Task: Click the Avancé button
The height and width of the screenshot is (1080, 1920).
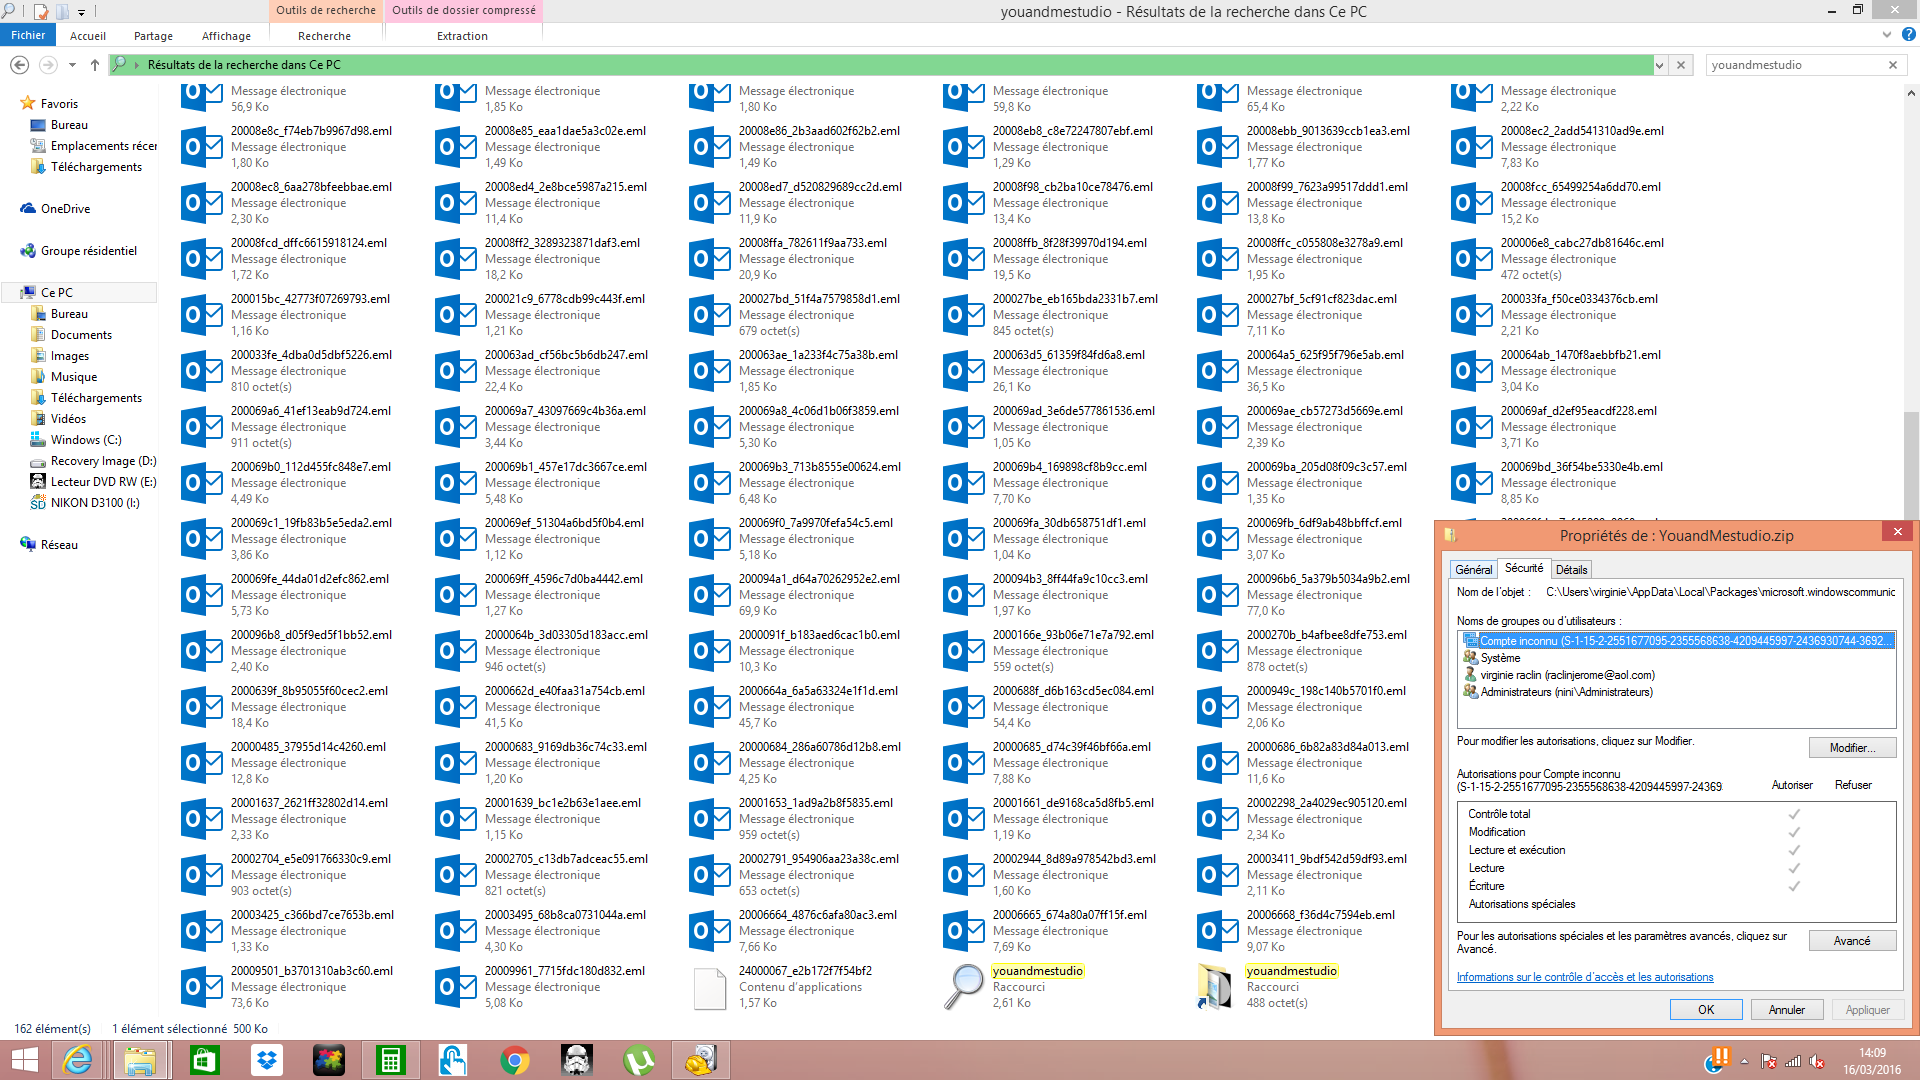Action: [1852, 941]
